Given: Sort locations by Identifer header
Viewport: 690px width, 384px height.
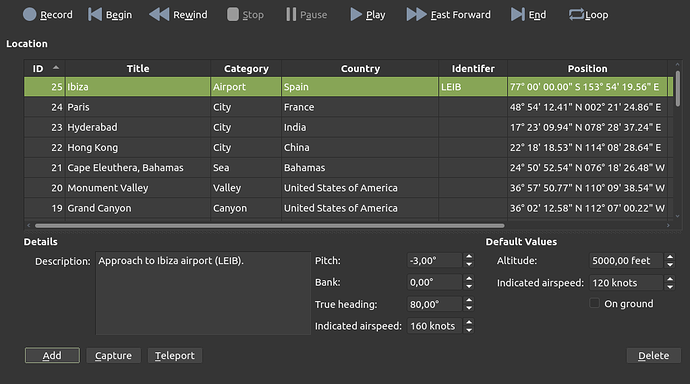Looking at the screenshot, I should [x=473, y=69].
